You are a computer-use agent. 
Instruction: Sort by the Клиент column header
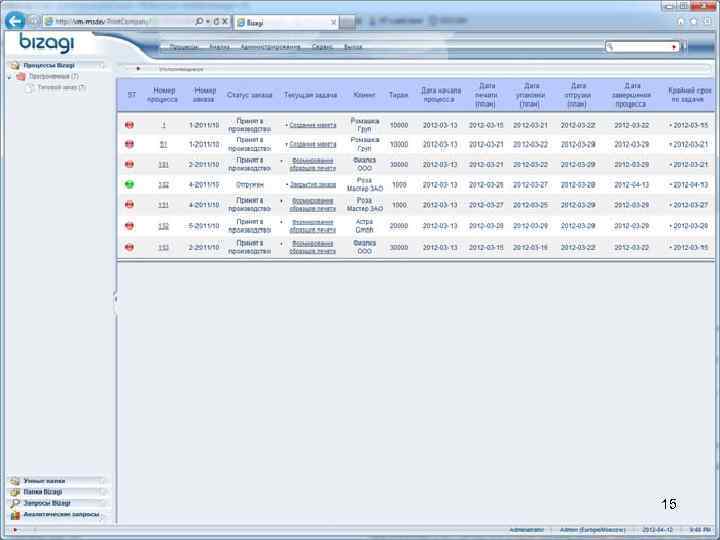(x=364, y=95)
